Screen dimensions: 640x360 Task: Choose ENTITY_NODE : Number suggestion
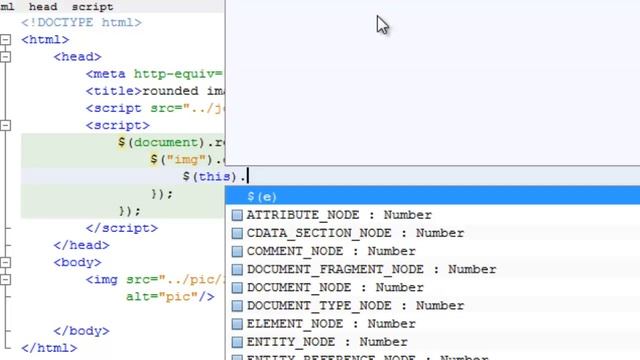(433, 342)
